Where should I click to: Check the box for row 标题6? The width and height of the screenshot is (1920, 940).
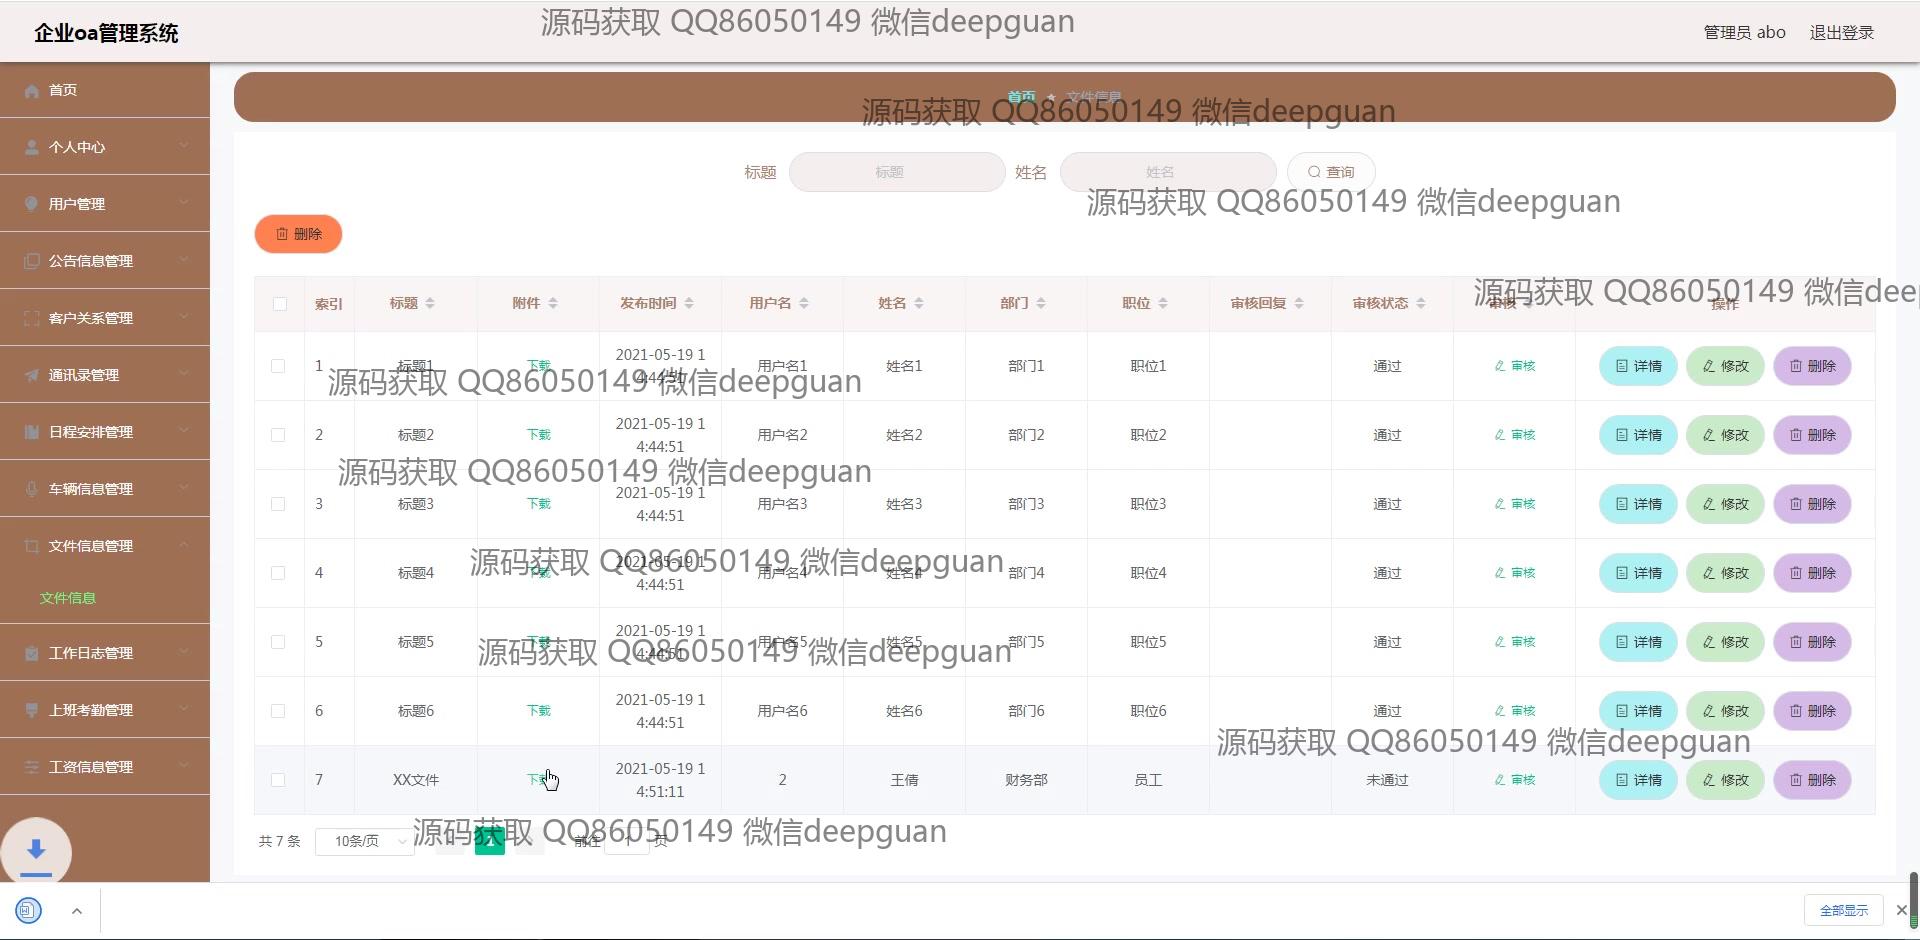coord(278,711)
